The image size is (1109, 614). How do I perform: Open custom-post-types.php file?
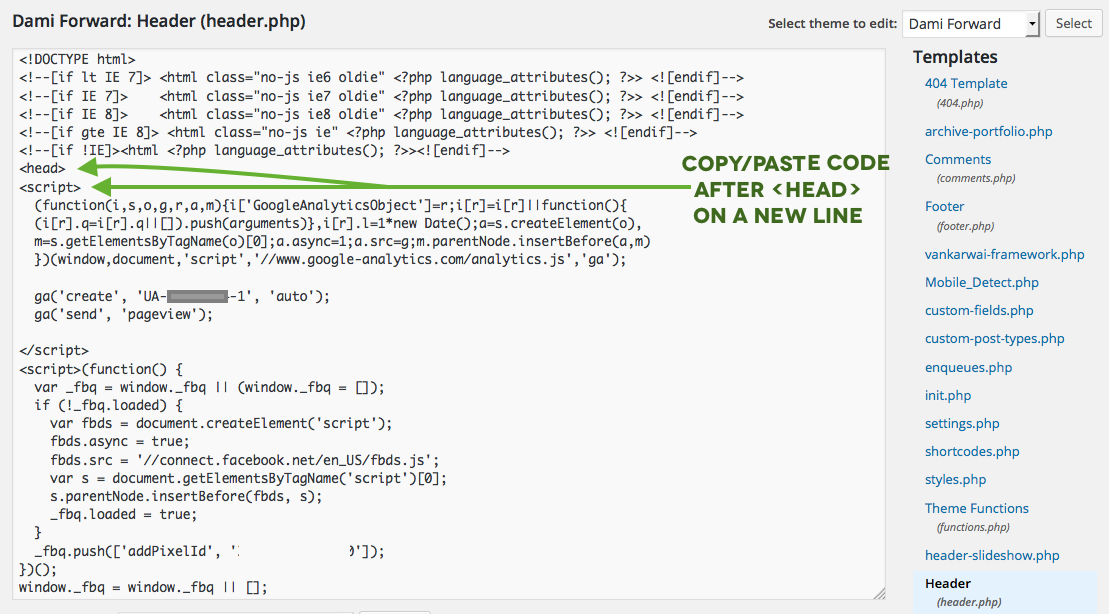[994, 339]
